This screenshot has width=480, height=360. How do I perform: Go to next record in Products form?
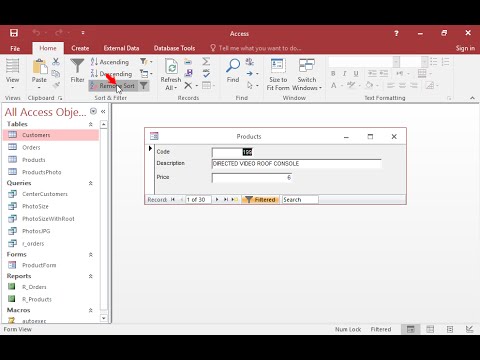pyautogui.click(x=217, y=199)
